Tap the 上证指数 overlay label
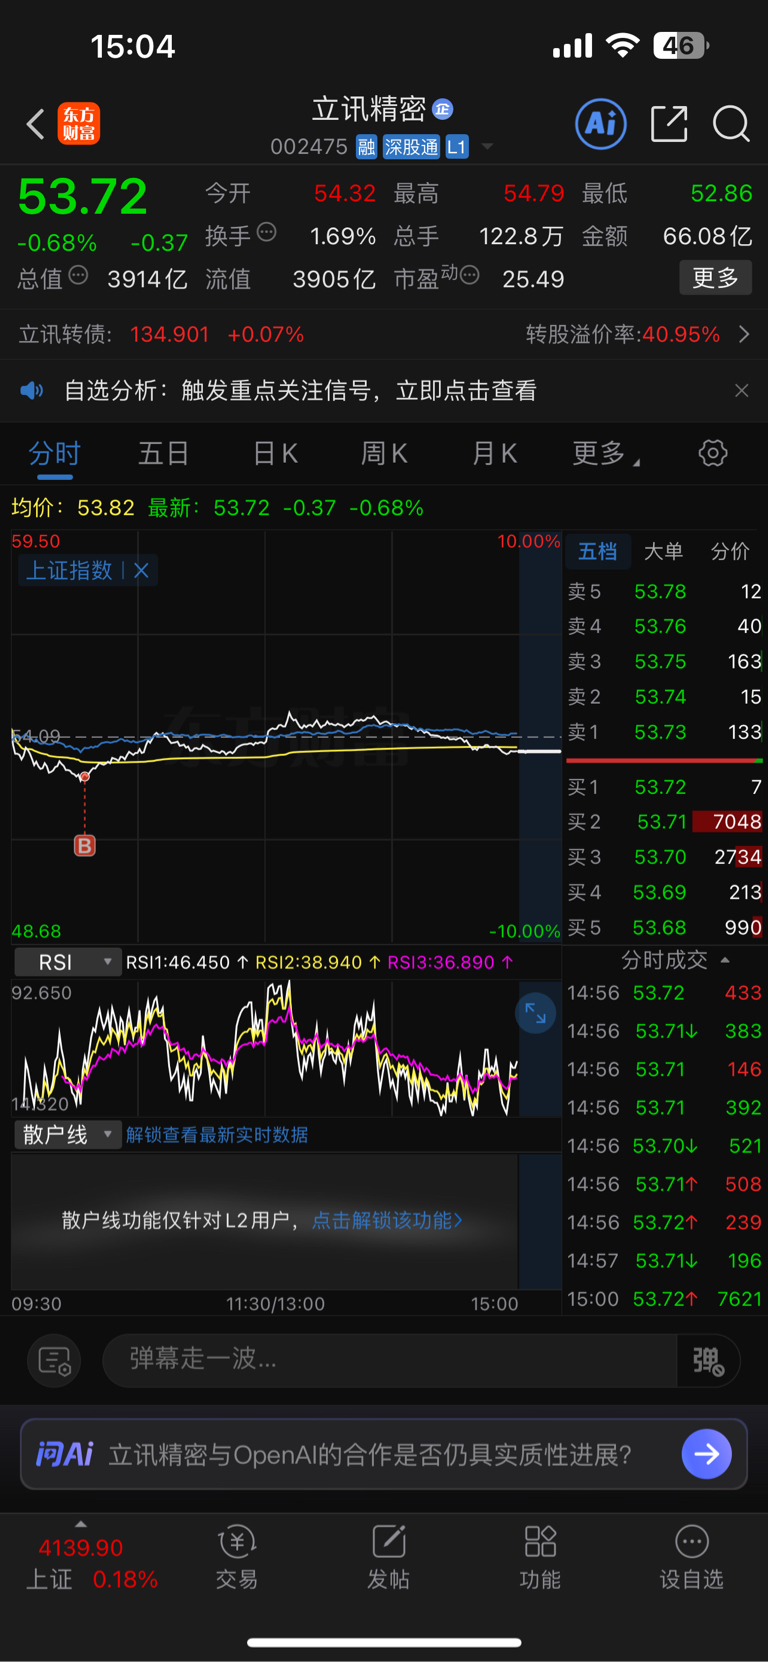 (69, 570)
